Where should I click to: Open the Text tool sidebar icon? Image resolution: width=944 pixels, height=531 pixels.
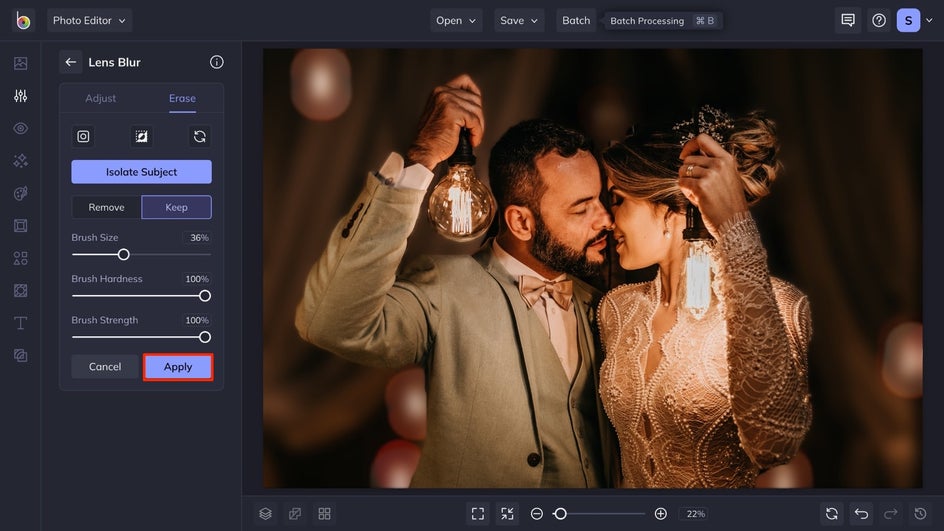pos(20,323)
